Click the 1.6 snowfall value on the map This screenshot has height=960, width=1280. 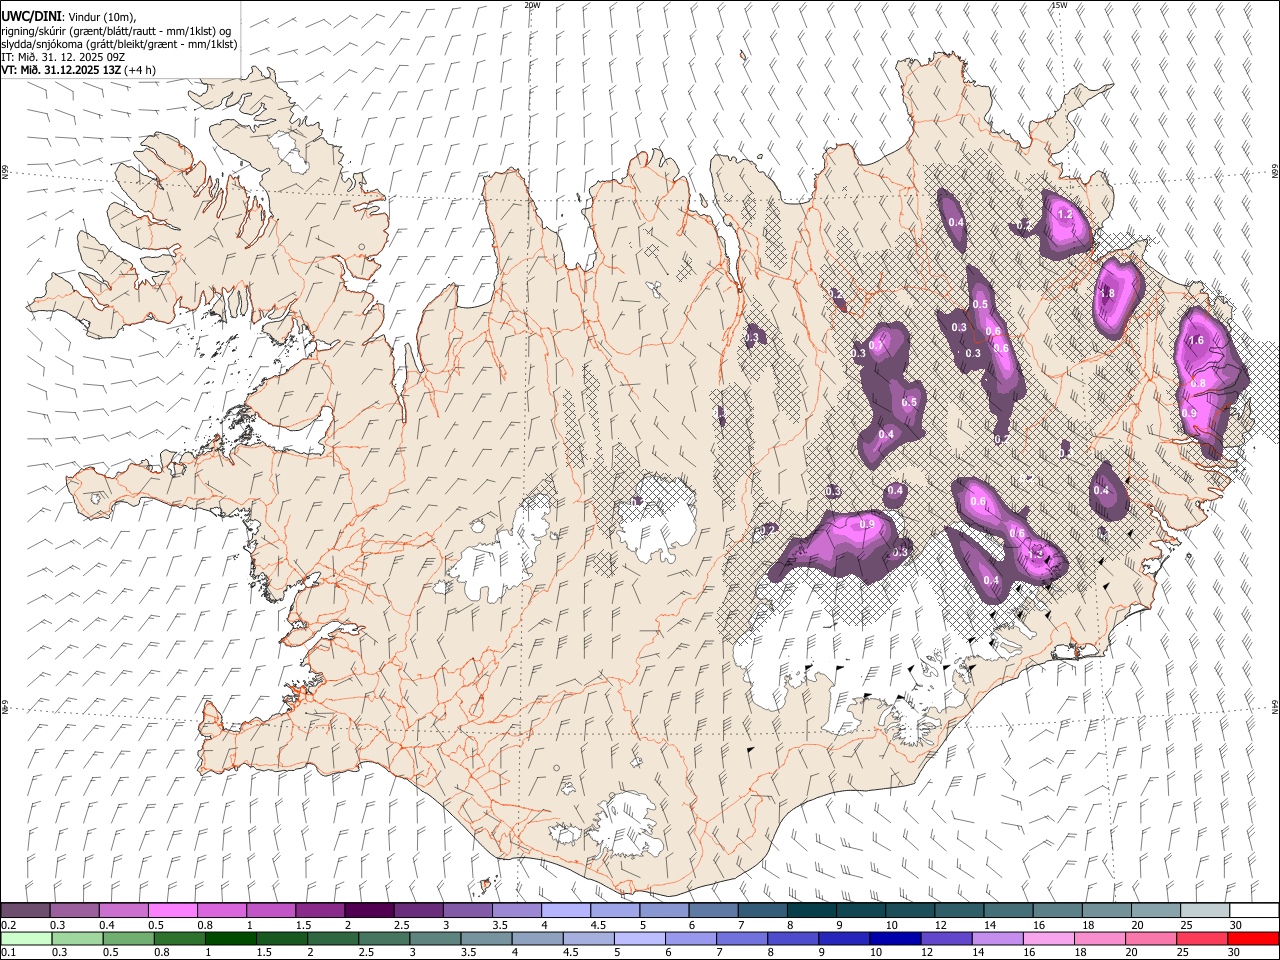click(1196, 340)
